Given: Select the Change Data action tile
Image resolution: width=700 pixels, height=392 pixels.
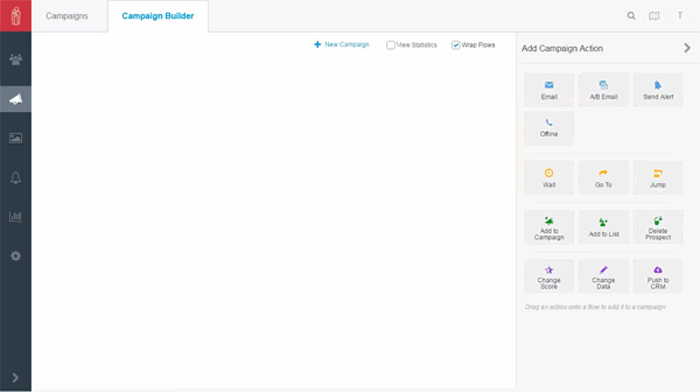Looking at the screenshot, I should point(604,276).
